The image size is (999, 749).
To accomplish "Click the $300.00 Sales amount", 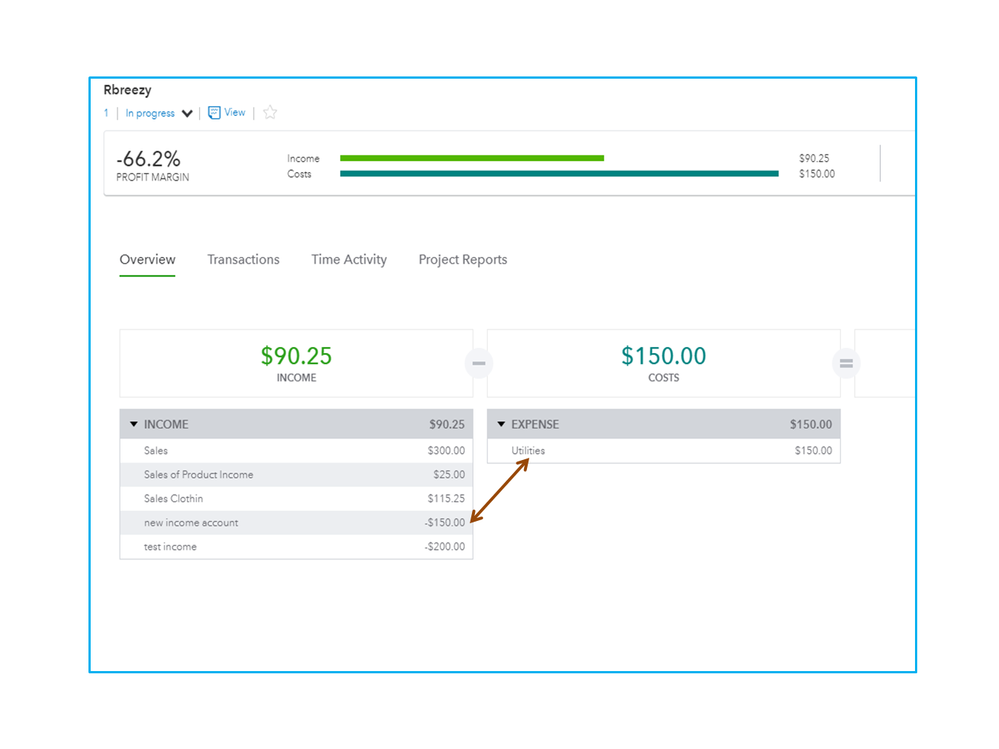I will point(446,450).
